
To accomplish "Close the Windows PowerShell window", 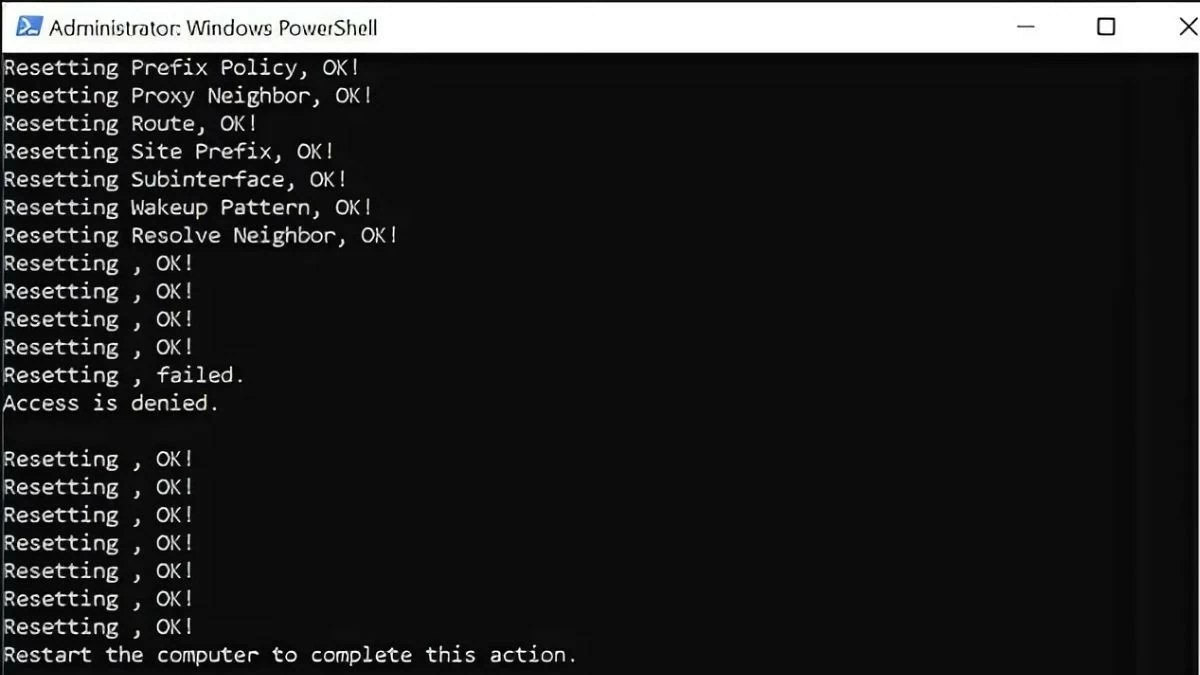I will [x=1187, y=27].
